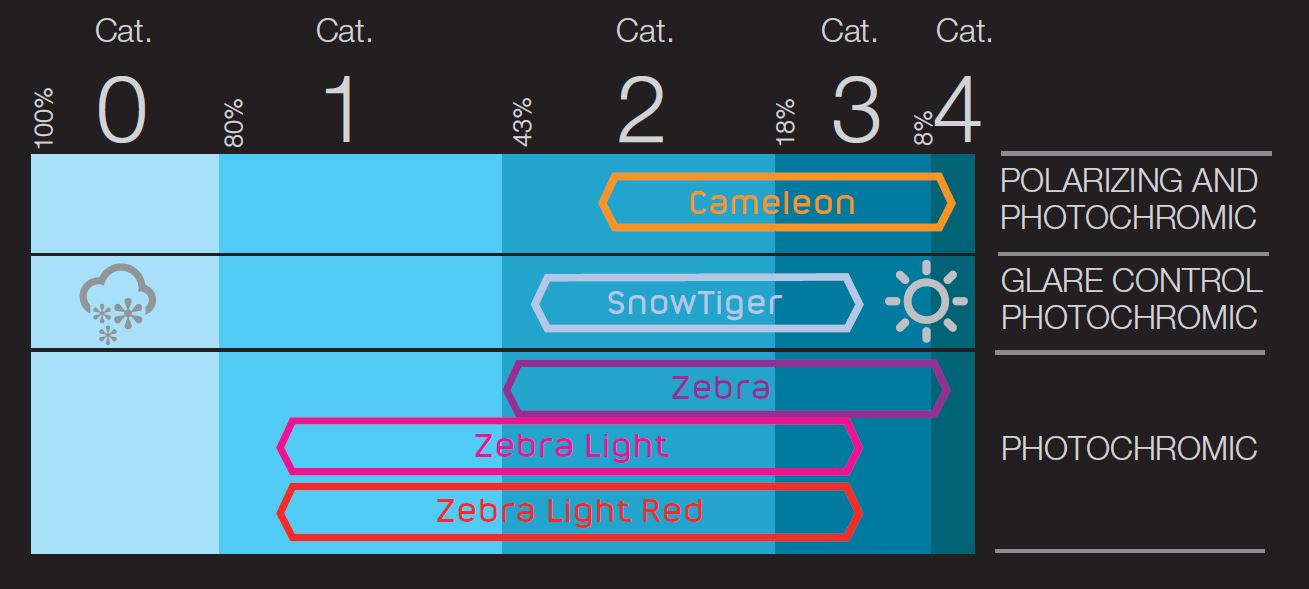Click the sun icon
This screenshot has height=589, width=1309.
[x=926, y=300]
